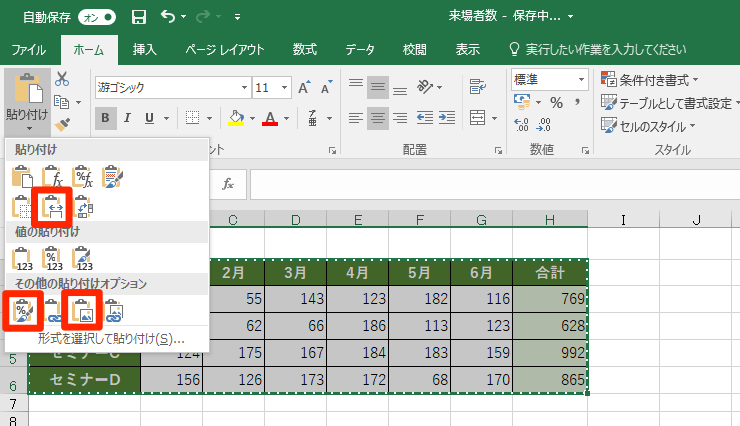Screen dimensions: 740x426
Task: Open the ファイル tab
Action: (x=28, y=50)
